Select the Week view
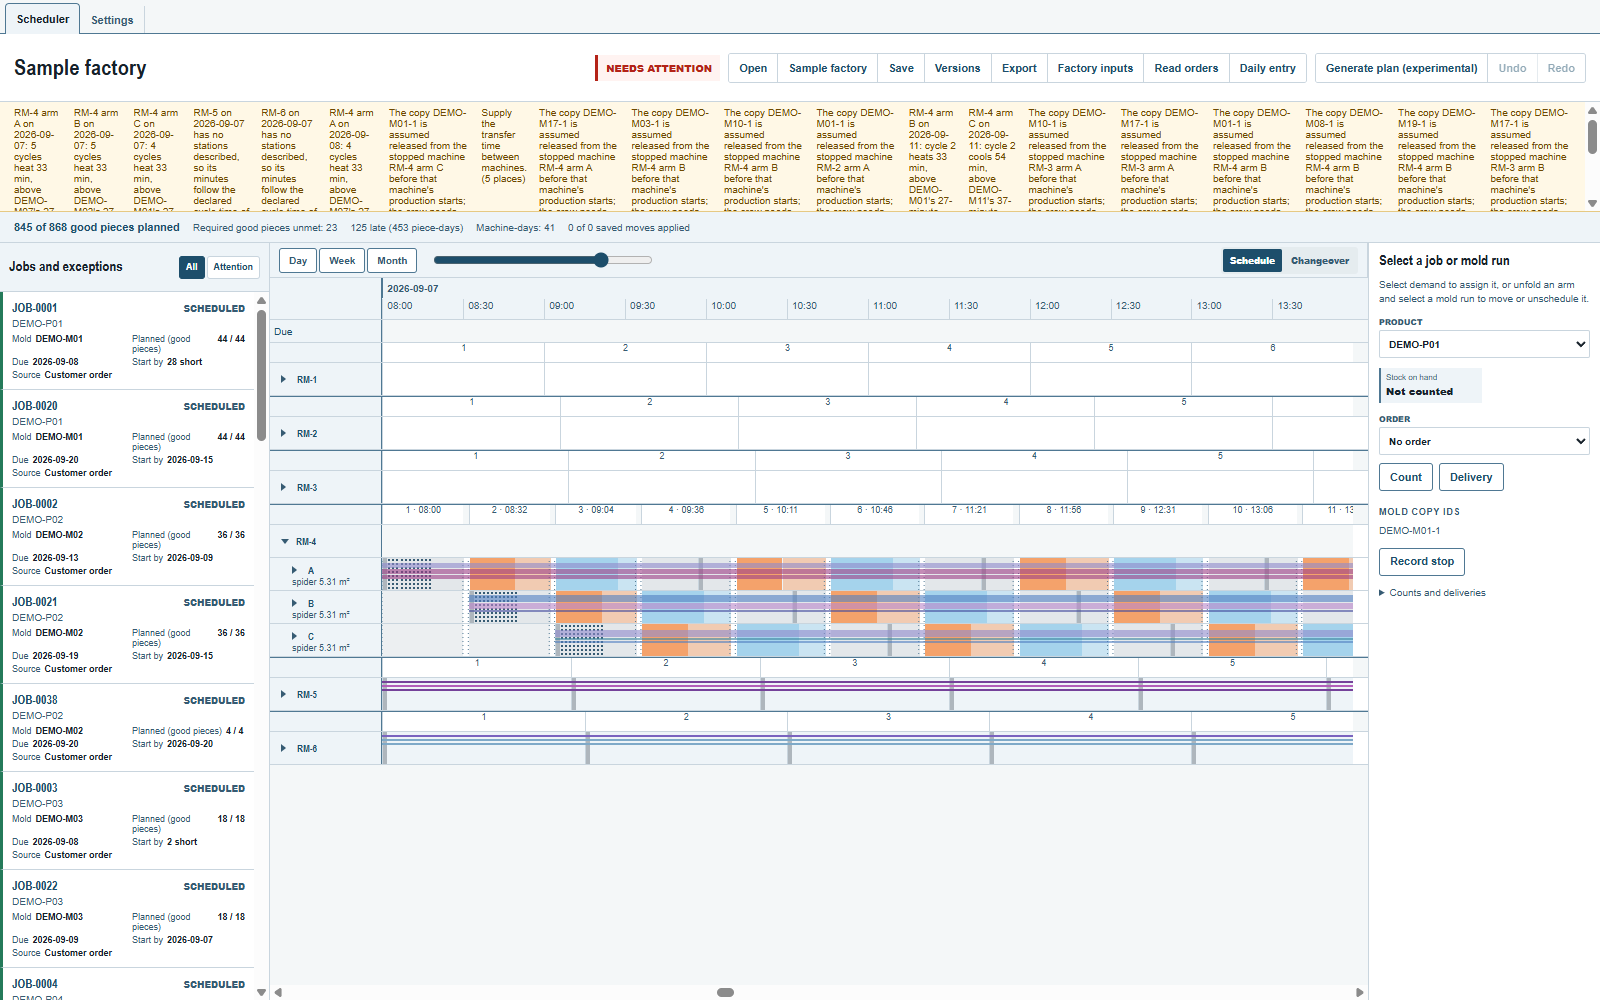The height and width of the screenshot is (1000, 1600). click(342, 261)
